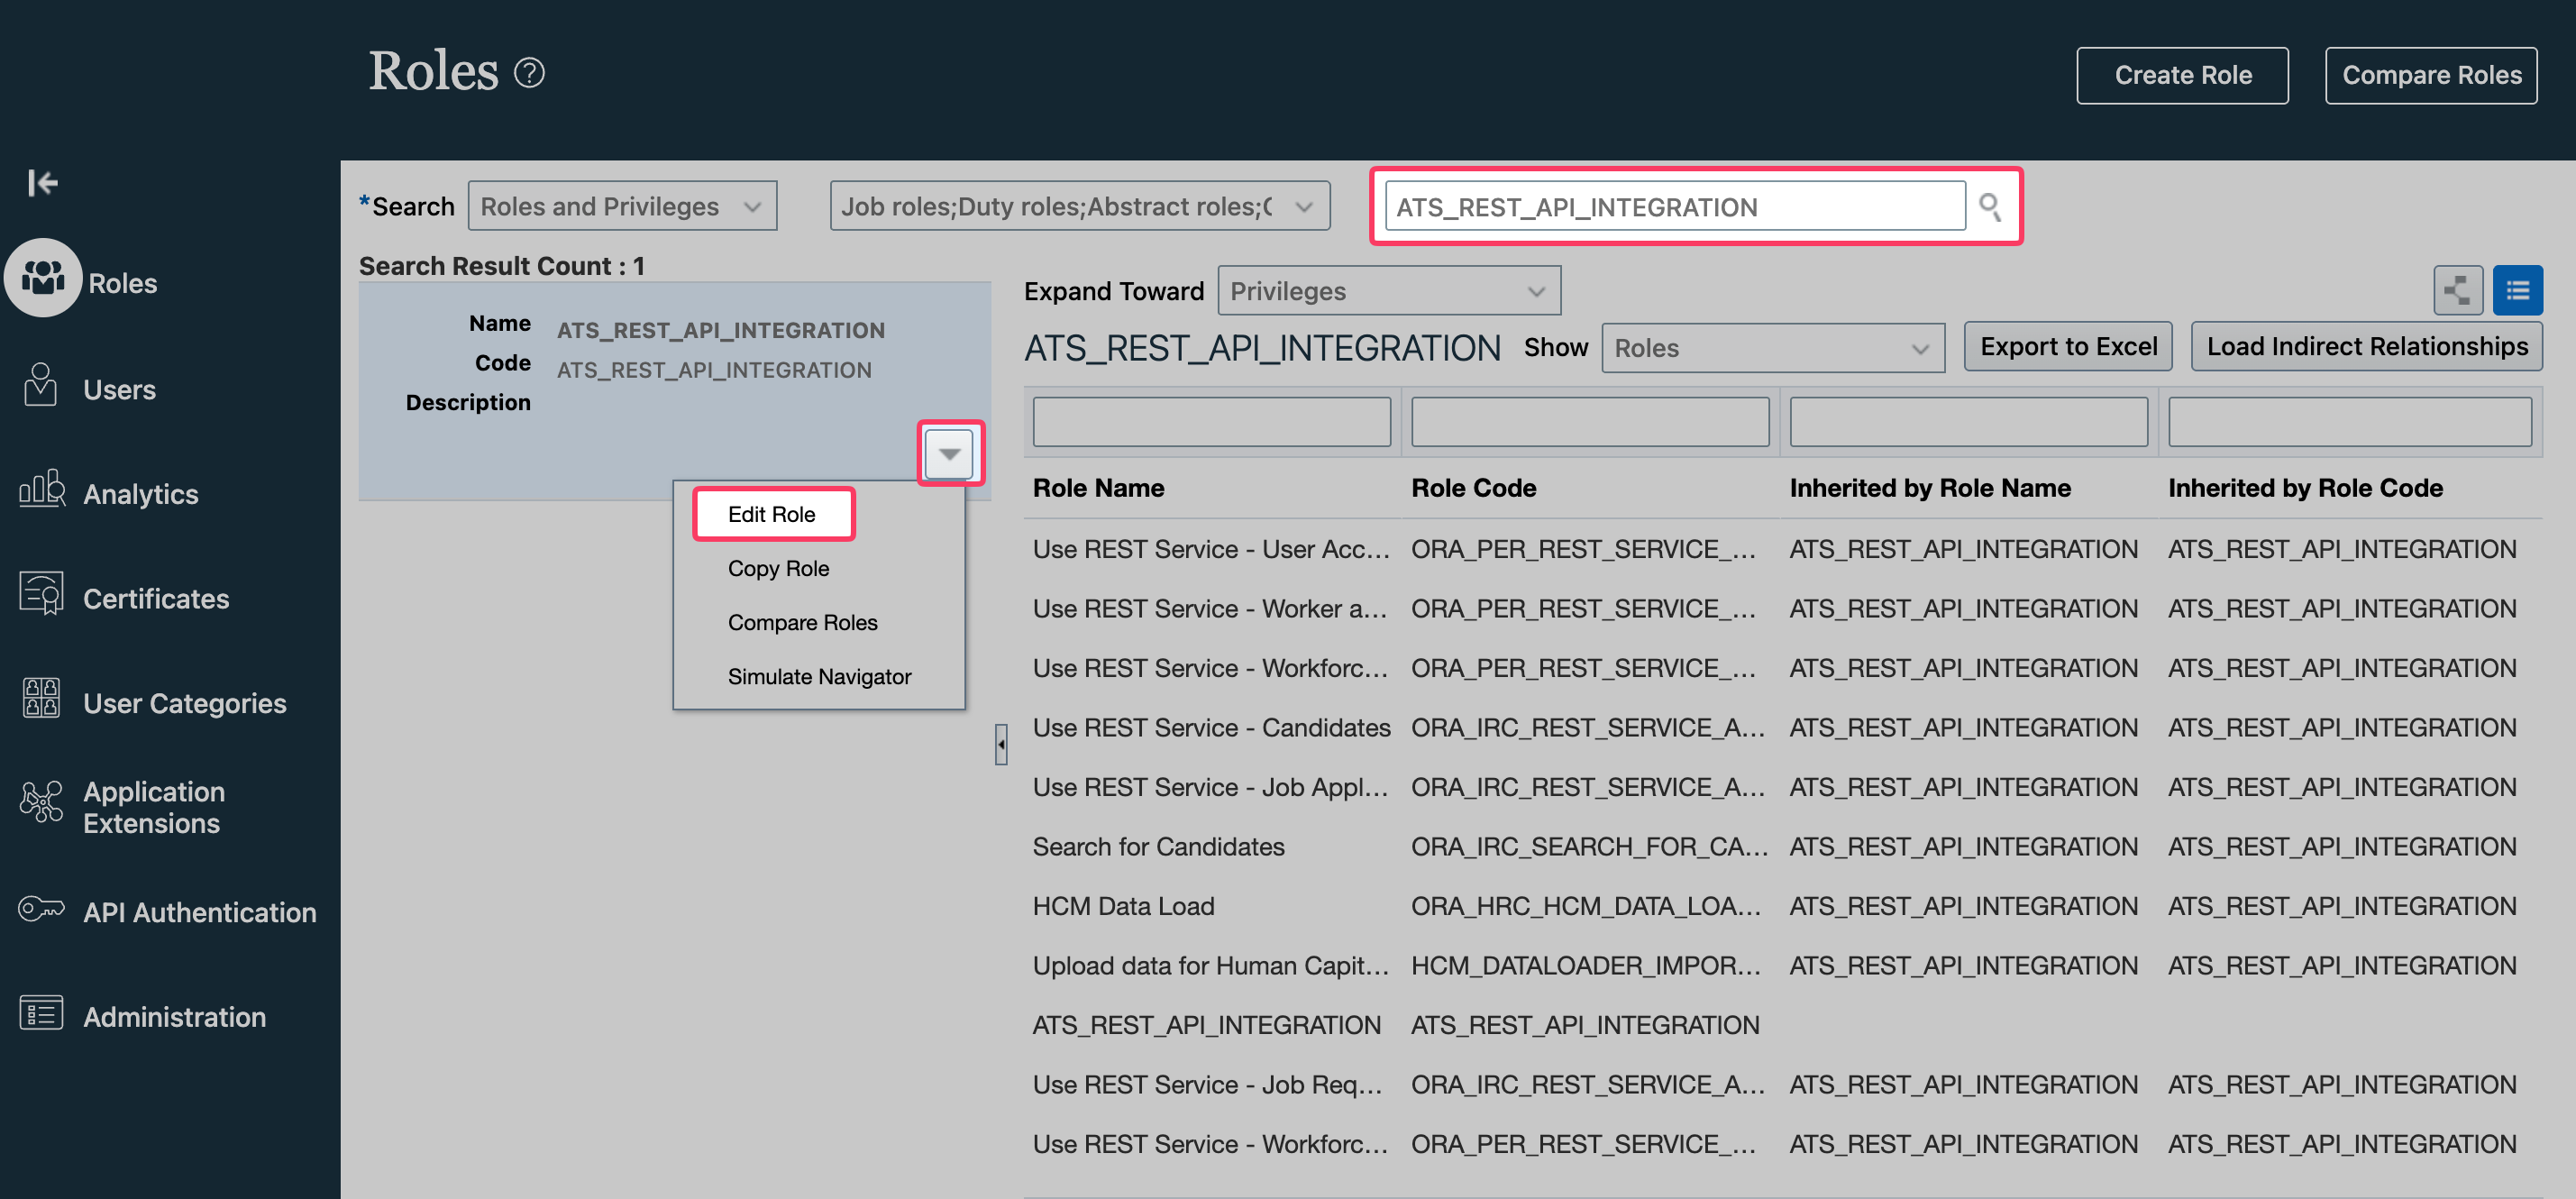The height and width of the screenshot is (1199, 2576).
Task: Focus the Inherited by Role Name filter field
Action: point(1968,422)
